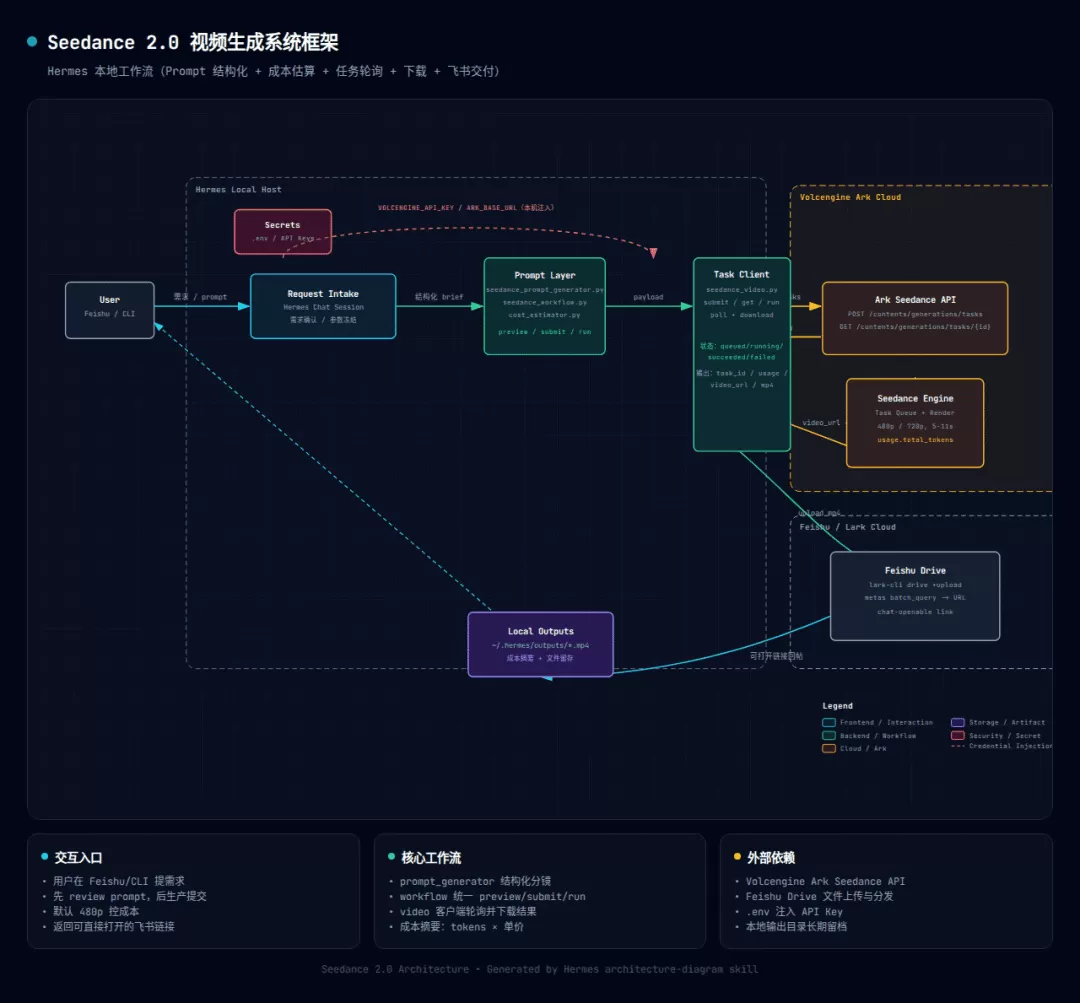Click the "本地输出目录长期留档" bullet
Screen dimensions: 1080x1003
796,927
